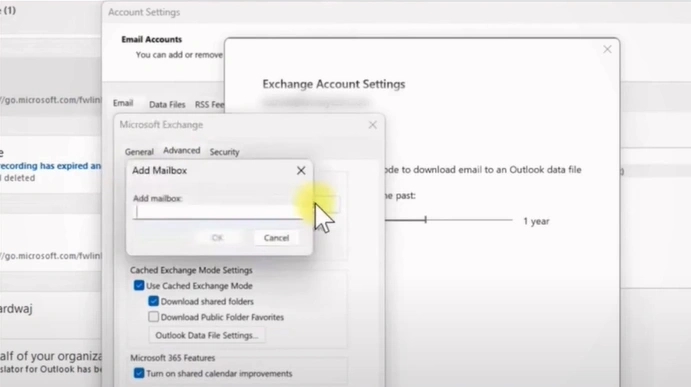The height and width of the screenshot is (387, 691).
Task: Open the Security tab in Microsoft Exchange
Action: tap(224, 152)
